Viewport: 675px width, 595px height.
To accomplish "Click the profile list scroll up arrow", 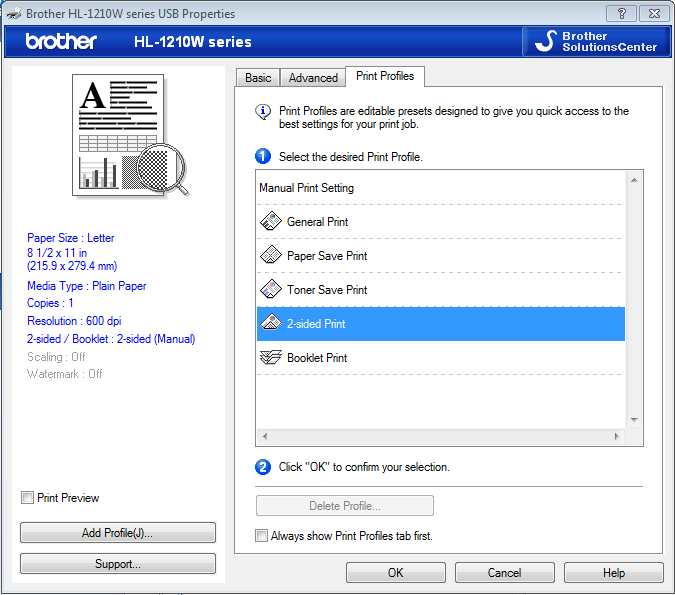I will coord(634,180).
